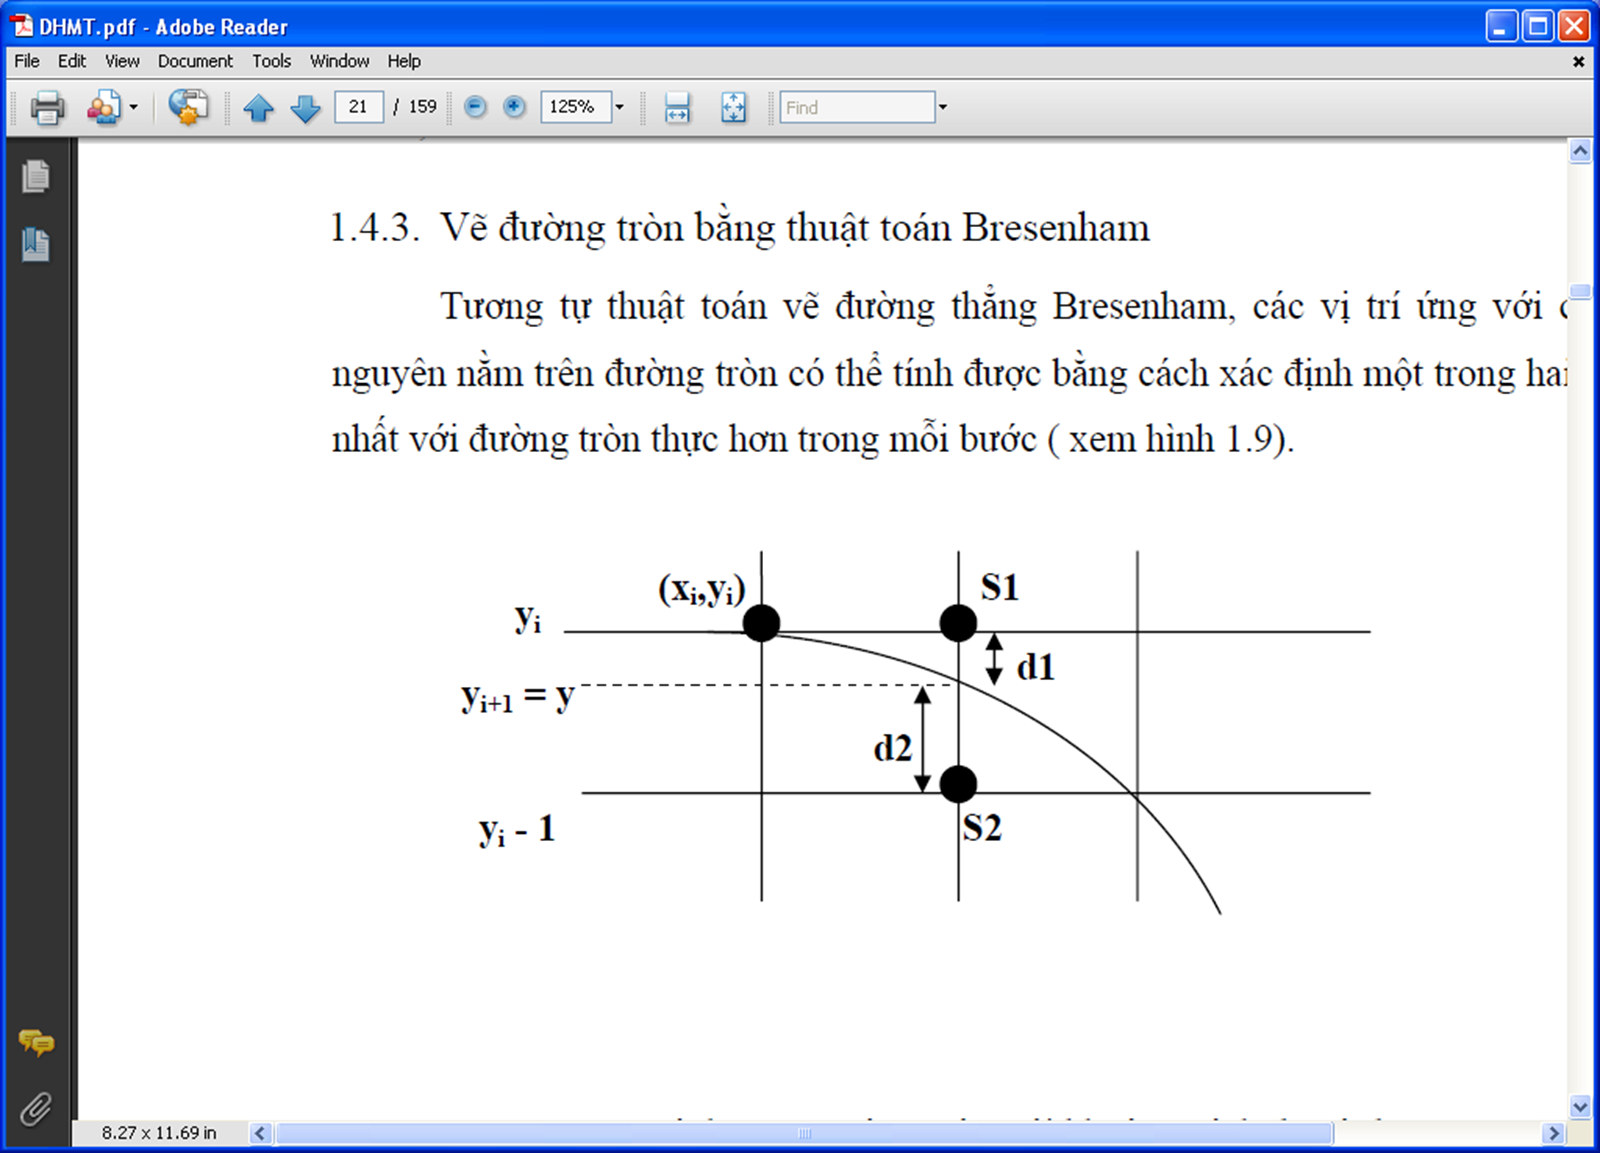The height and width of the screenshot is (1153, 1600).
Task: Go to next page with down arrow
Action: pyautogui.click(x=305, y=107)
